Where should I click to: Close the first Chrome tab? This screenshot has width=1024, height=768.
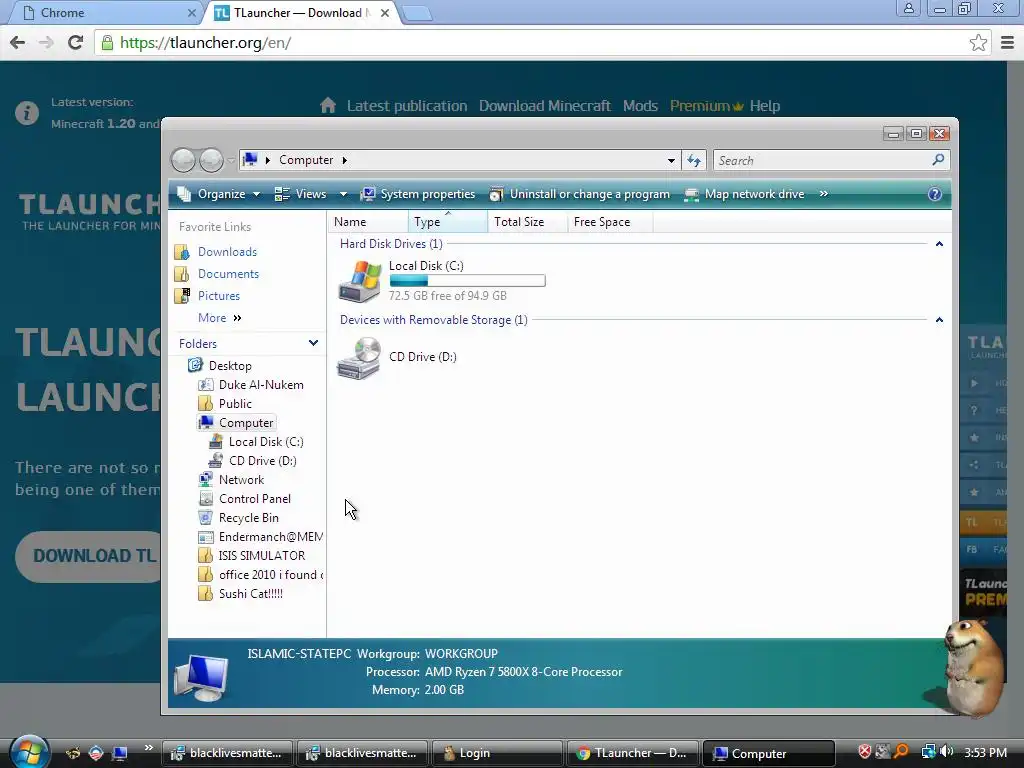pyautogui.click(x=191, y=12)
